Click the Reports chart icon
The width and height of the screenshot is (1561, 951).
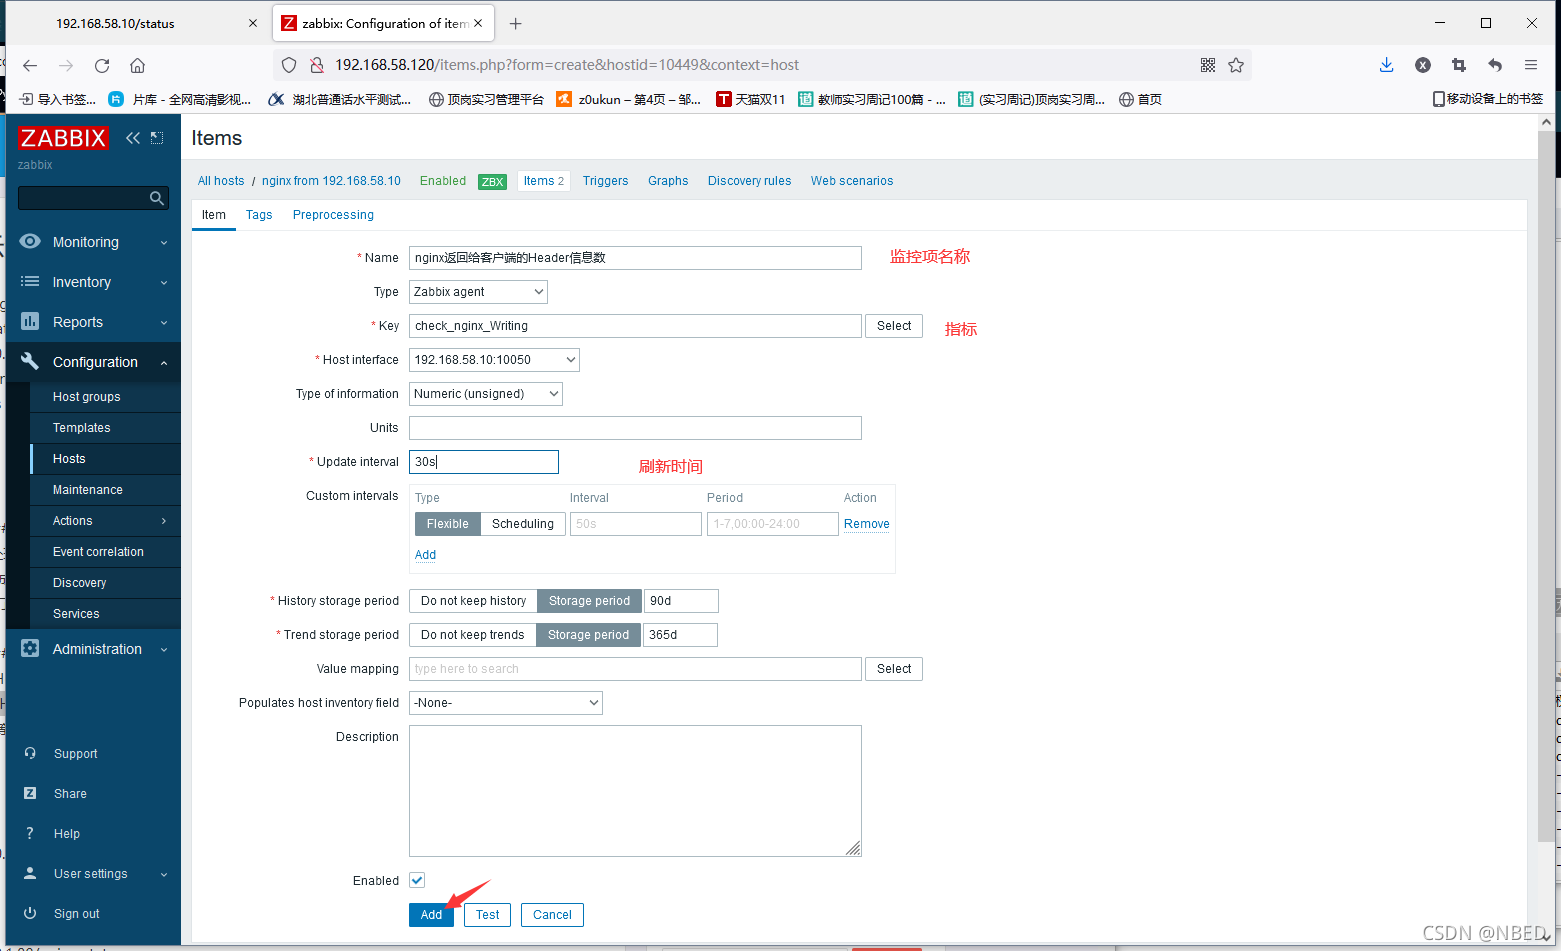pyautogui.click(x=30, y=321)
